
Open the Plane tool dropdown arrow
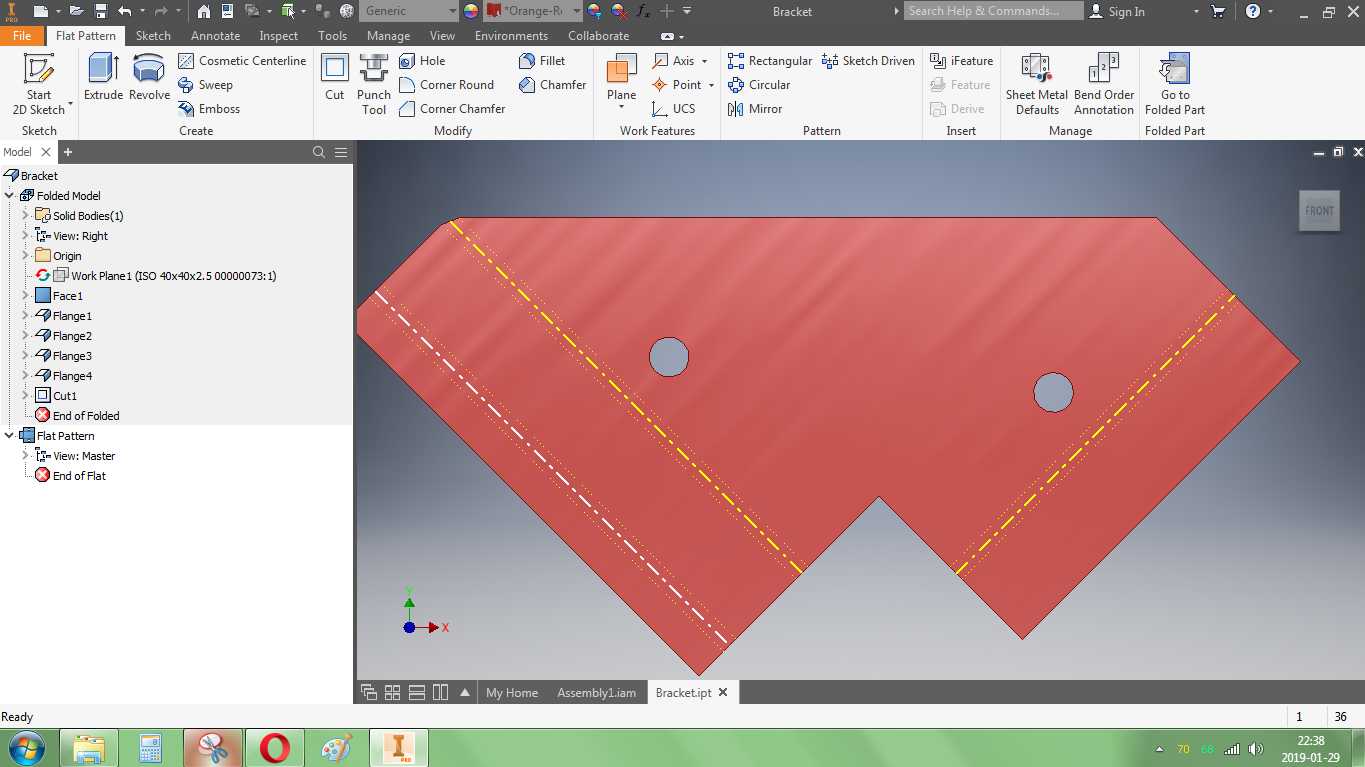[621, 108]
